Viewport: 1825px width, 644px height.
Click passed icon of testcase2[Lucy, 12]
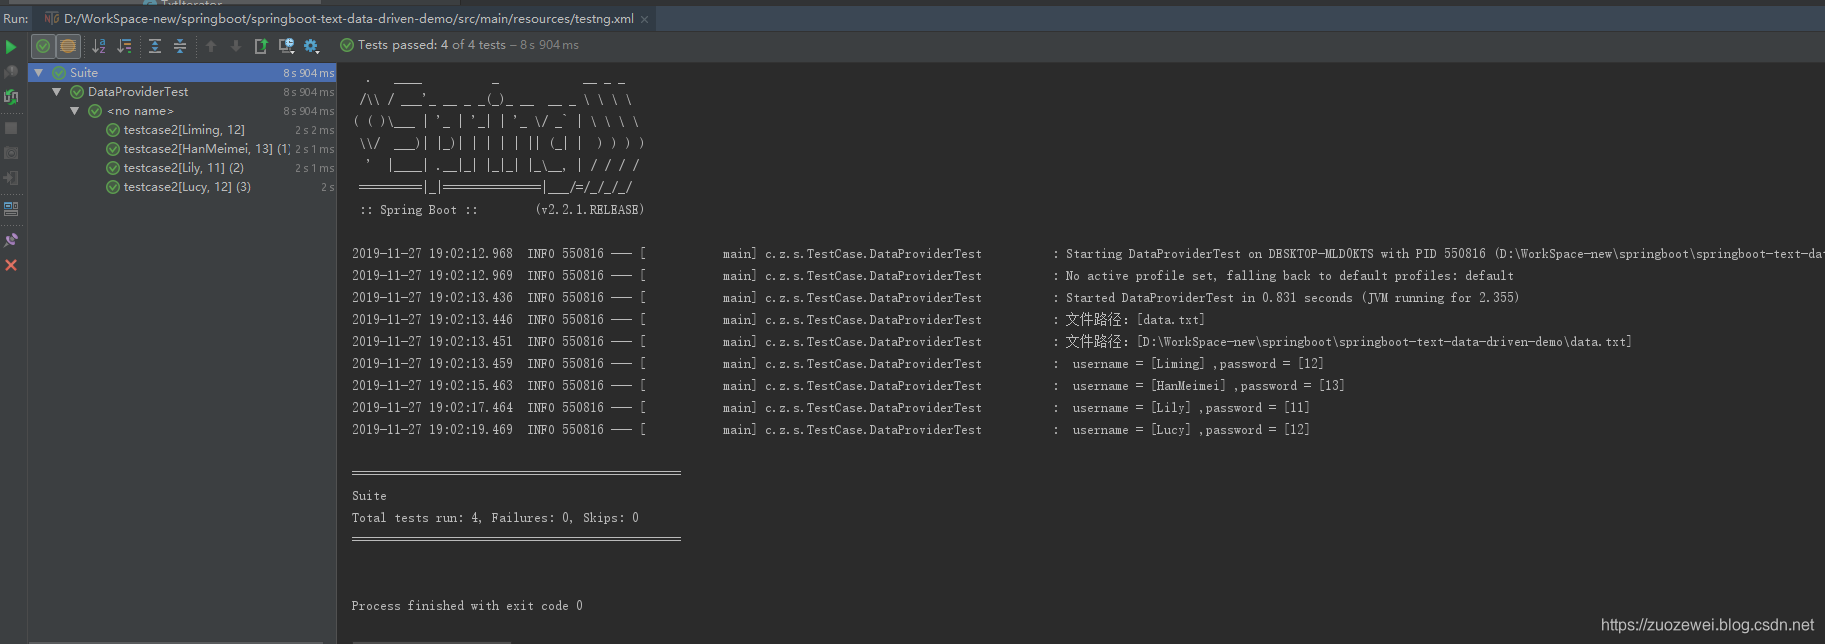[113, 187]
